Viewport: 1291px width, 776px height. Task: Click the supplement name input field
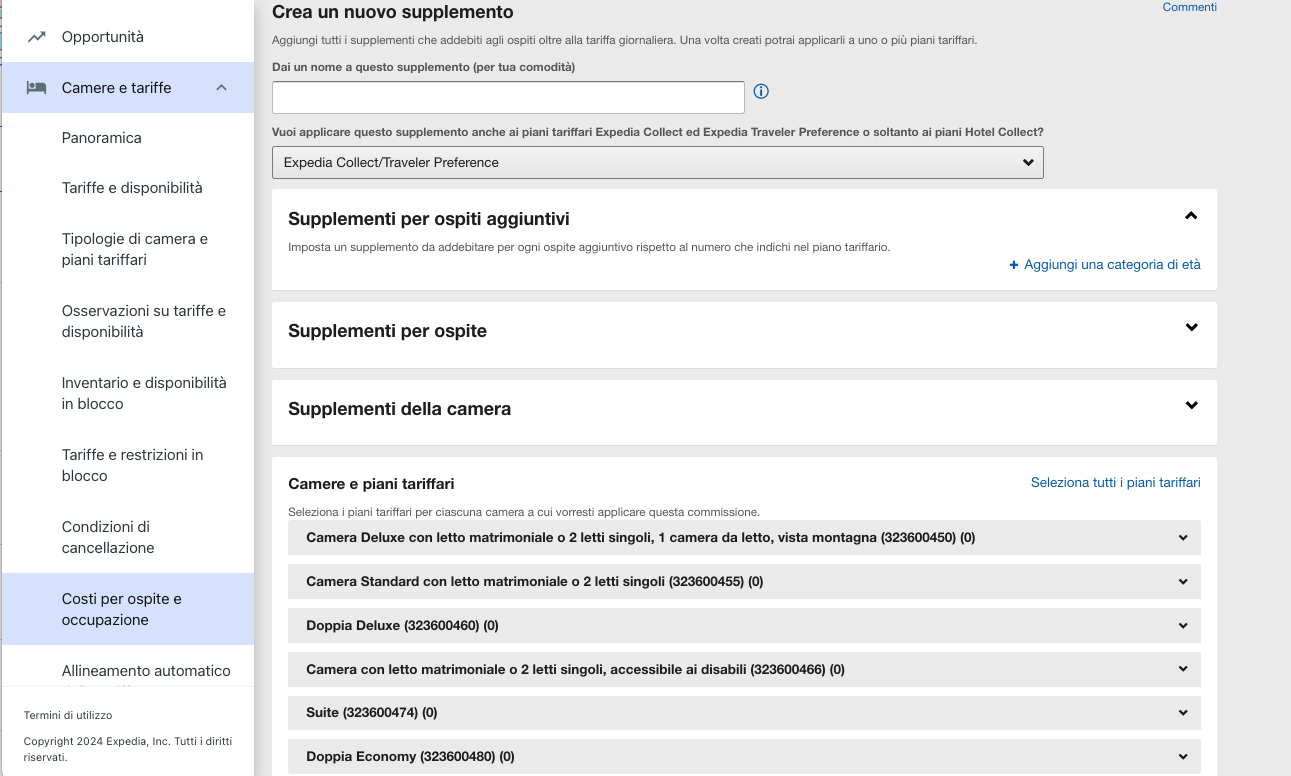click(508, 98)
